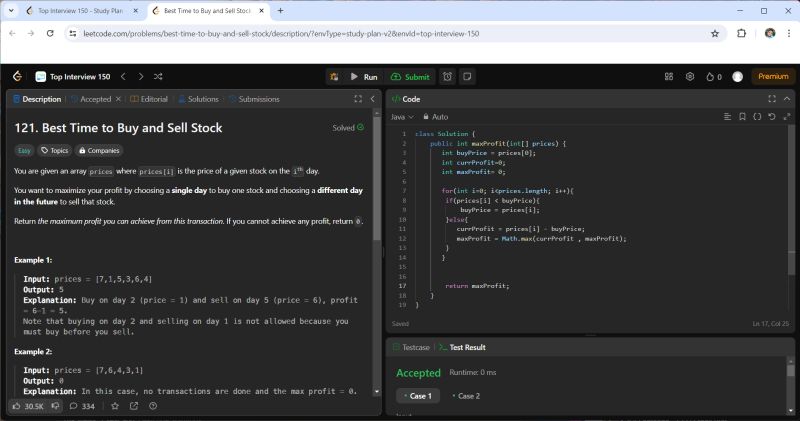Switch to the Testcase tab
Screen dimensions: 800x421
coord(411,348)
